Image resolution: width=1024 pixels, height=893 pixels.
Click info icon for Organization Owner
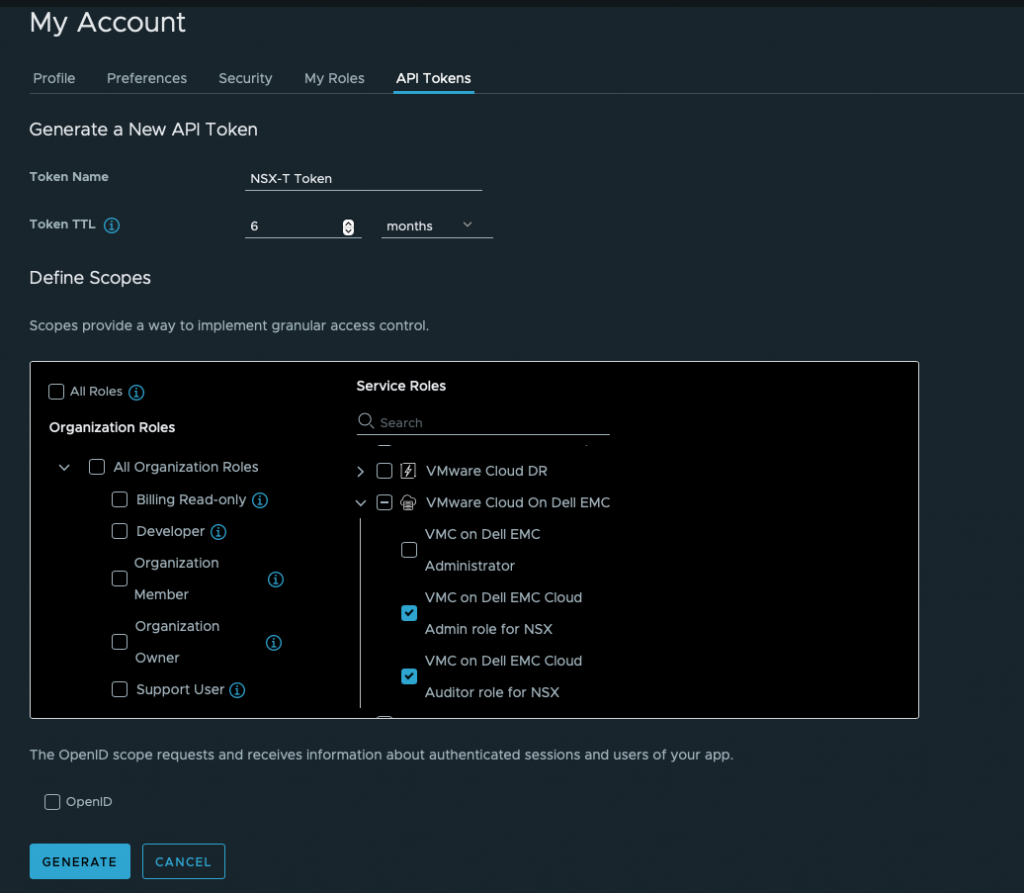(274, 643)
